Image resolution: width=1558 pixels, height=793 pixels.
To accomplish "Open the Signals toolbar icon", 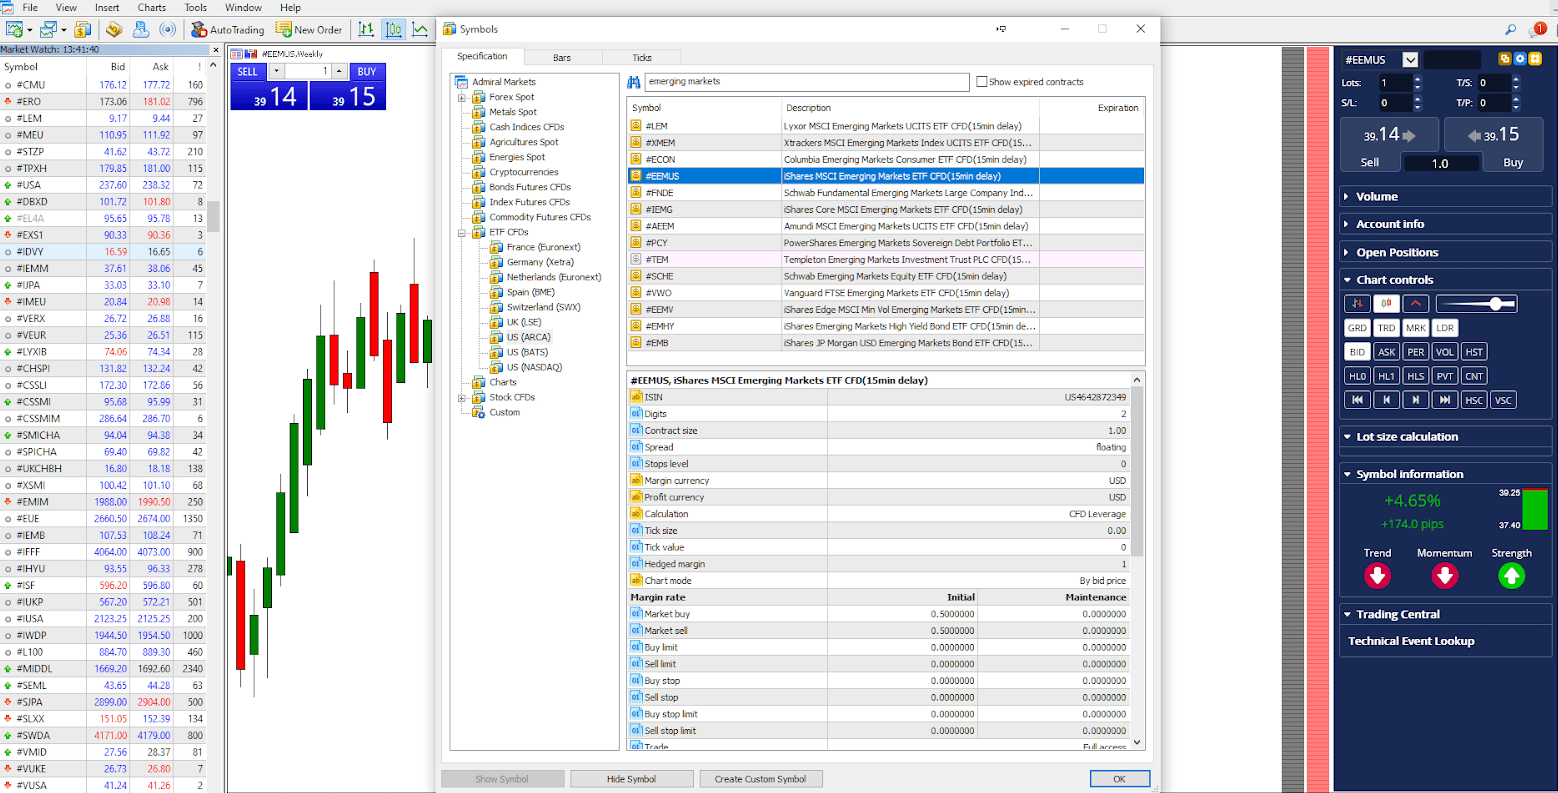I will [168, 30].
